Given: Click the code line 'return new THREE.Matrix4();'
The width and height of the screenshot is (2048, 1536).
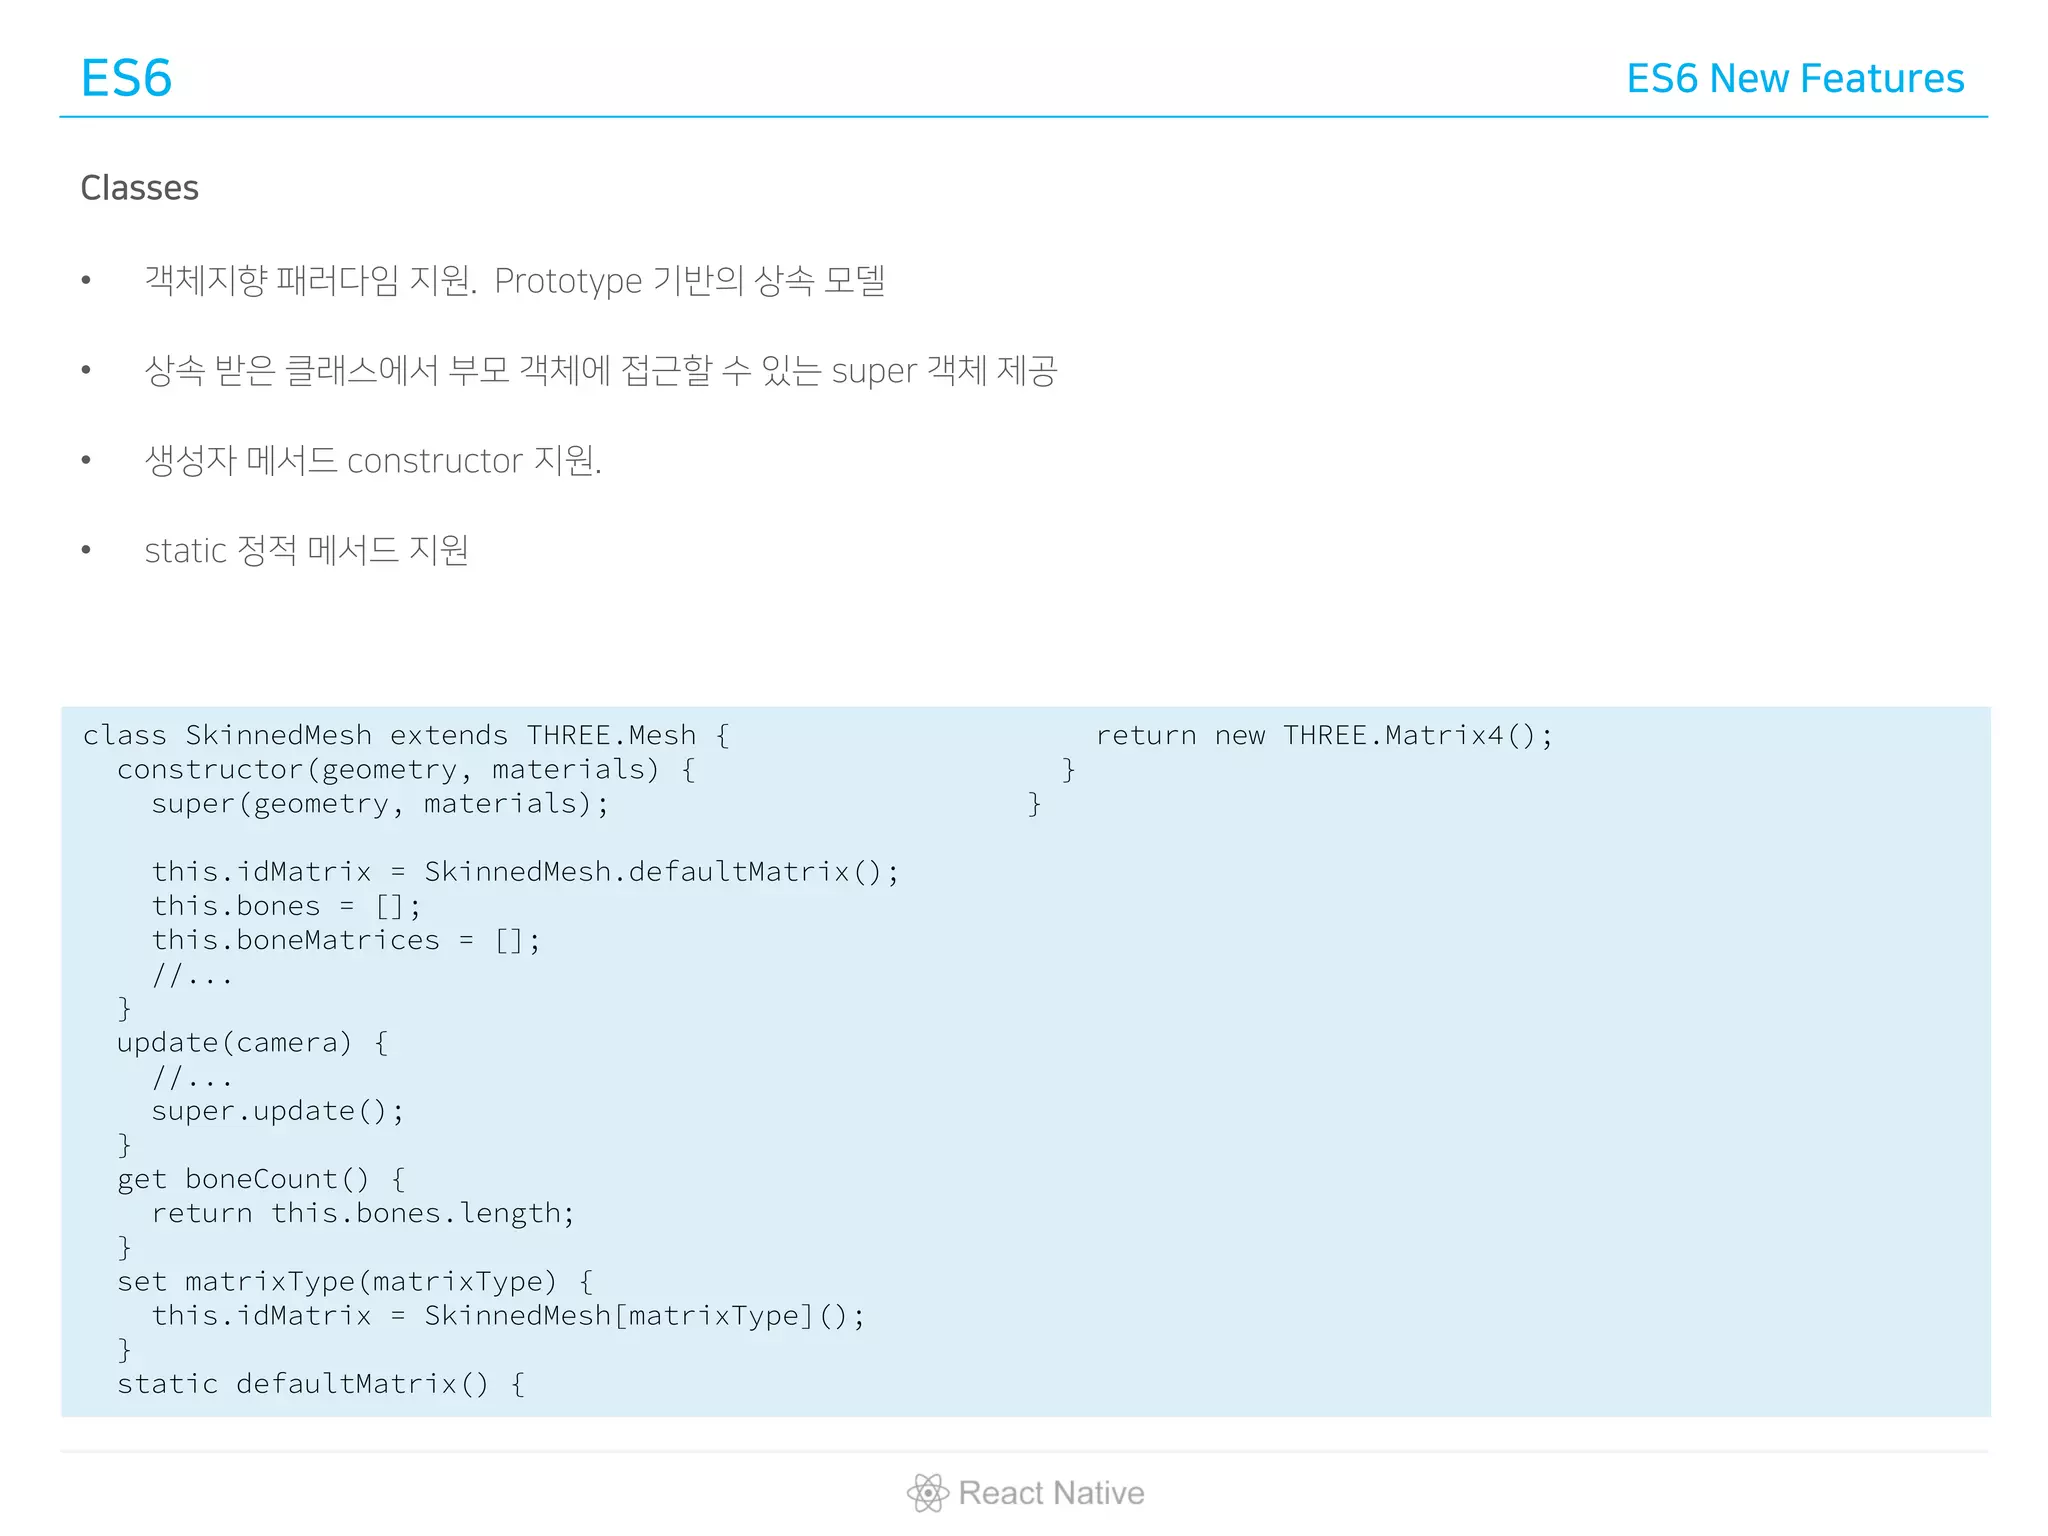Looking at the screenshot, I should (1325, 736).
